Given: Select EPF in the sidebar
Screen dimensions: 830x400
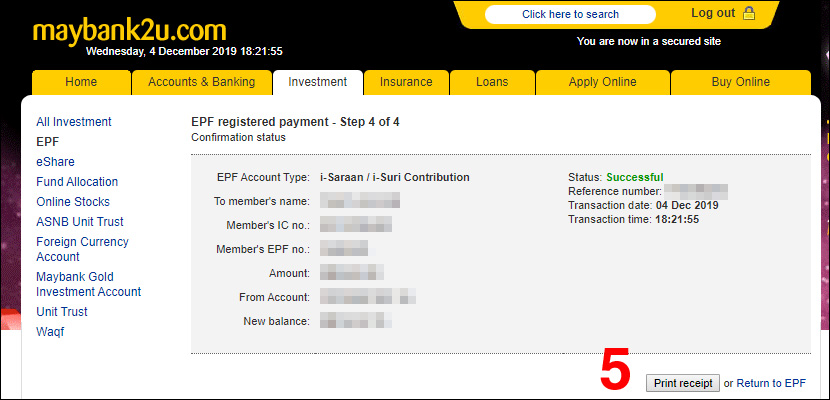Looking at the screenshot, I should (48, 142).
